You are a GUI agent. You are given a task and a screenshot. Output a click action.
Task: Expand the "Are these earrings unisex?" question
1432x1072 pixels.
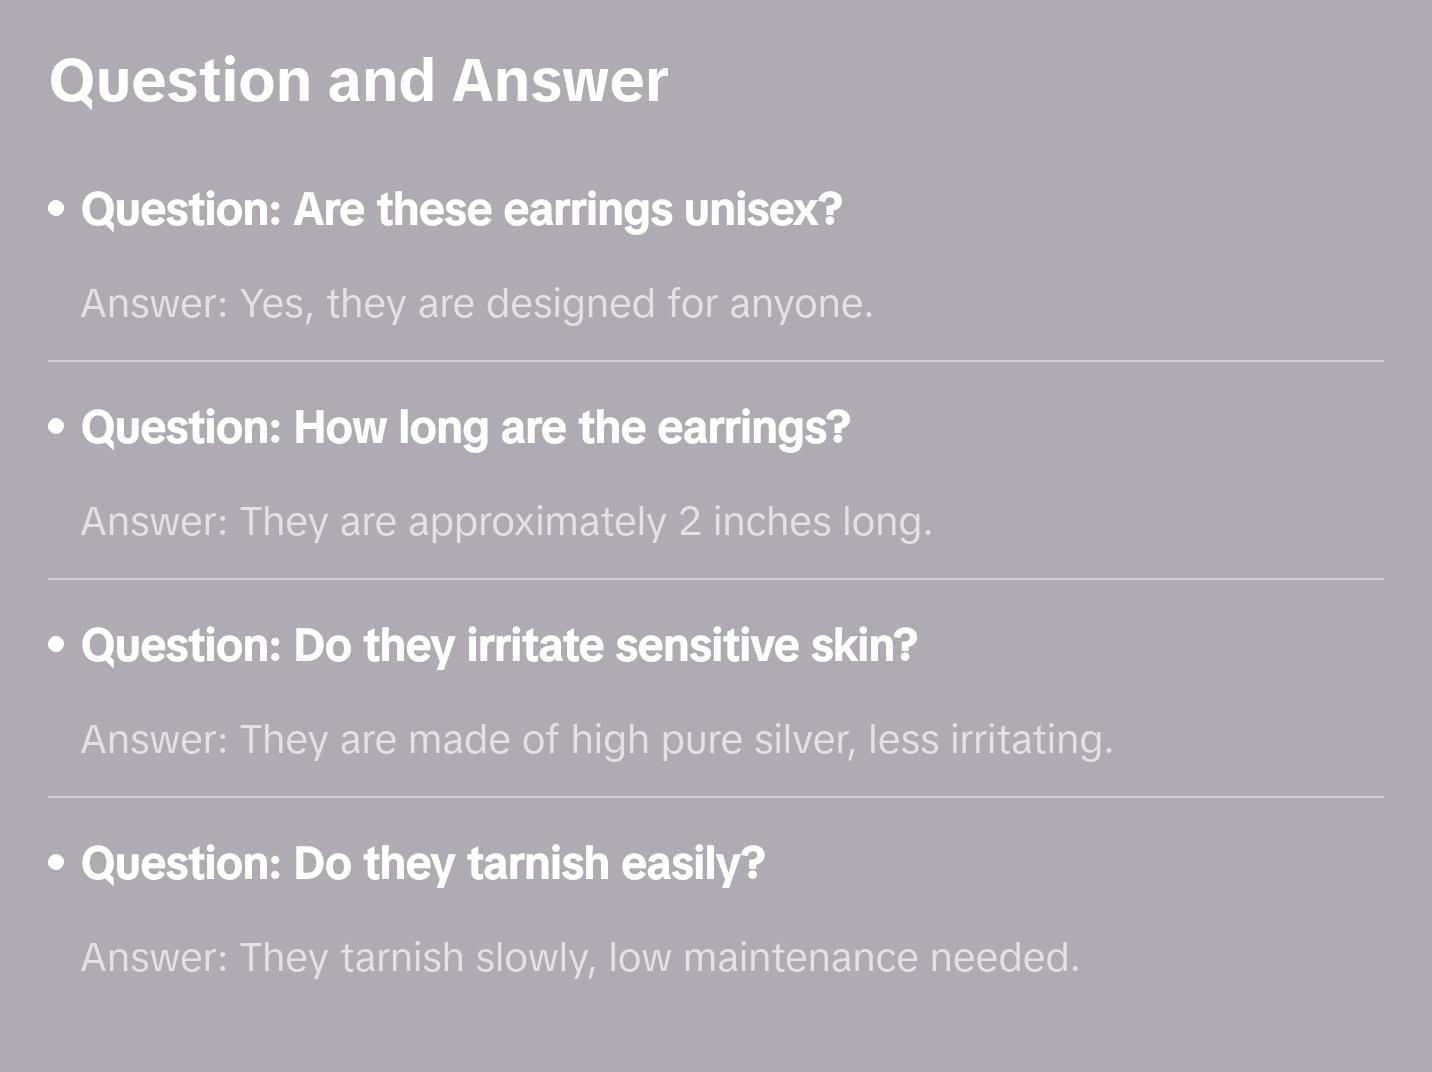[461, 209]
